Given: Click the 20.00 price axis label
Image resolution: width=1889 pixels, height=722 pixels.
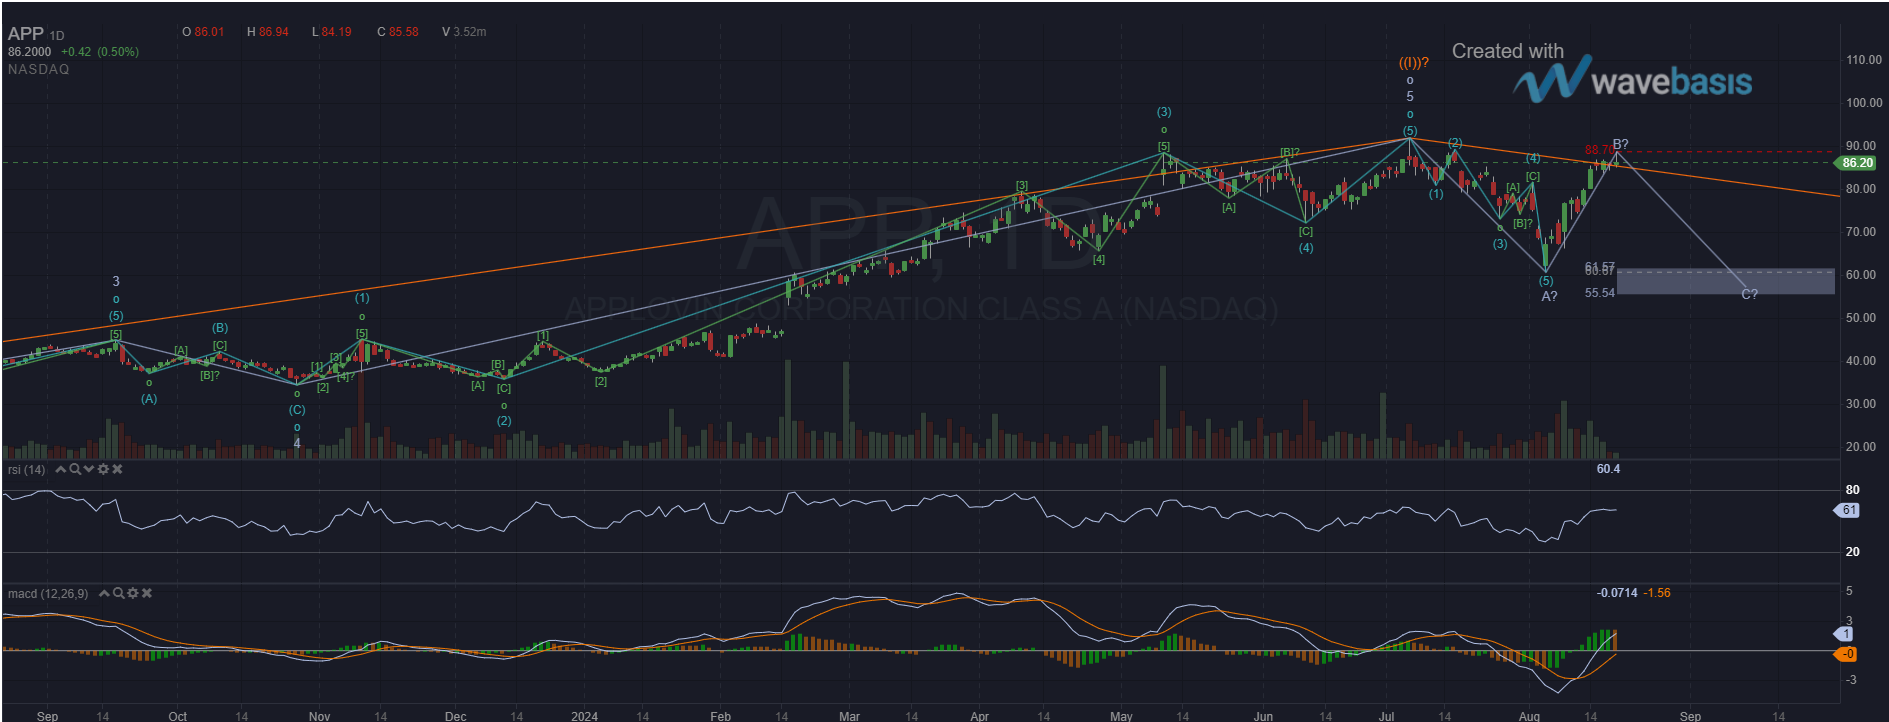Looking at the screenshot, I should [x=1861, y=447].
